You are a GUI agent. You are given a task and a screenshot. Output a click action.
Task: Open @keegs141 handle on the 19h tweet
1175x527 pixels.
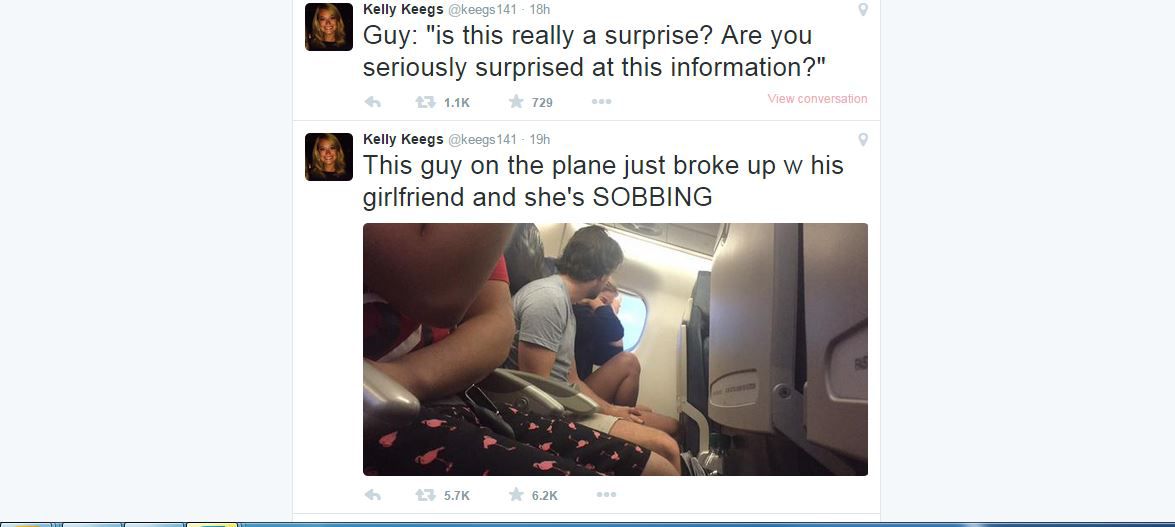(x=483, y=139)
